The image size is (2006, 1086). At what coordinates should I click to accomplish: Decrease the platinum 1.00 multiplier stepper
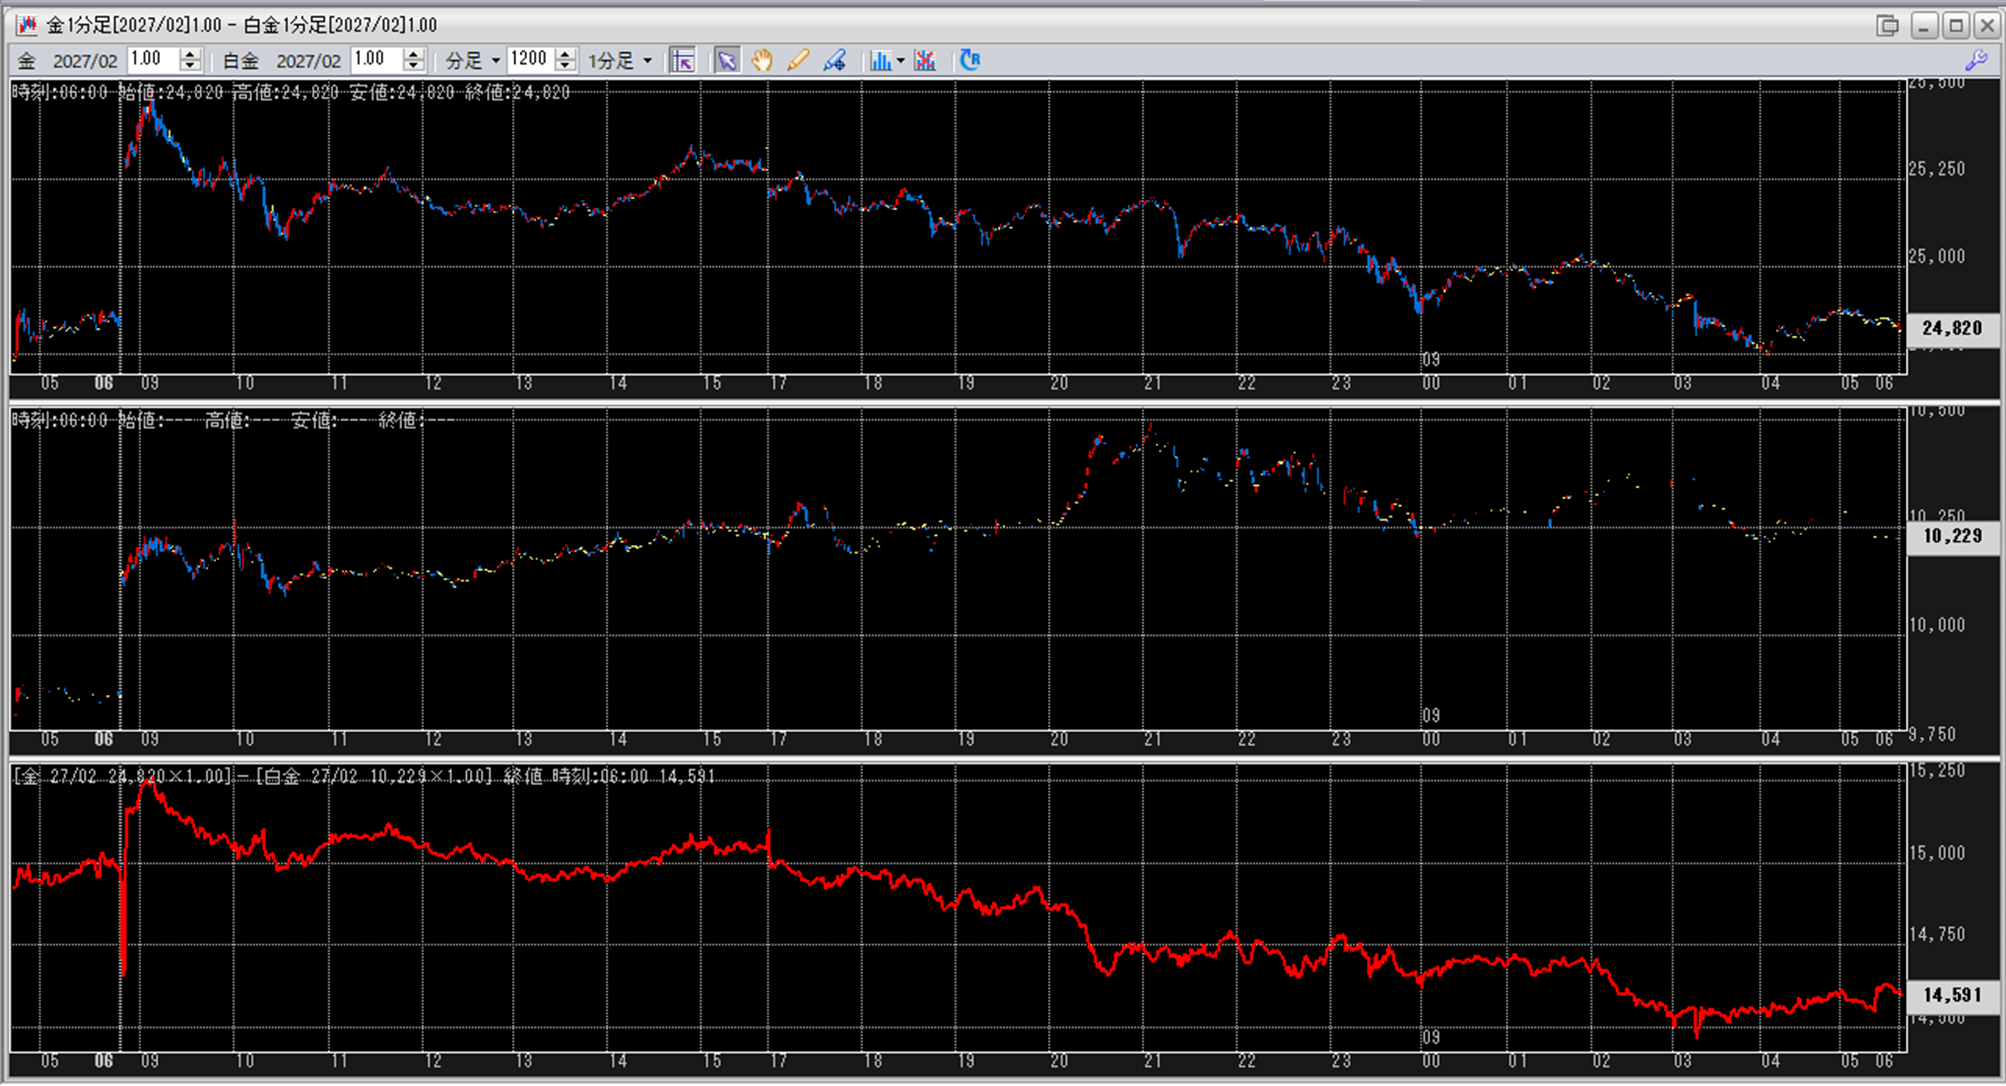coord(414,67)
